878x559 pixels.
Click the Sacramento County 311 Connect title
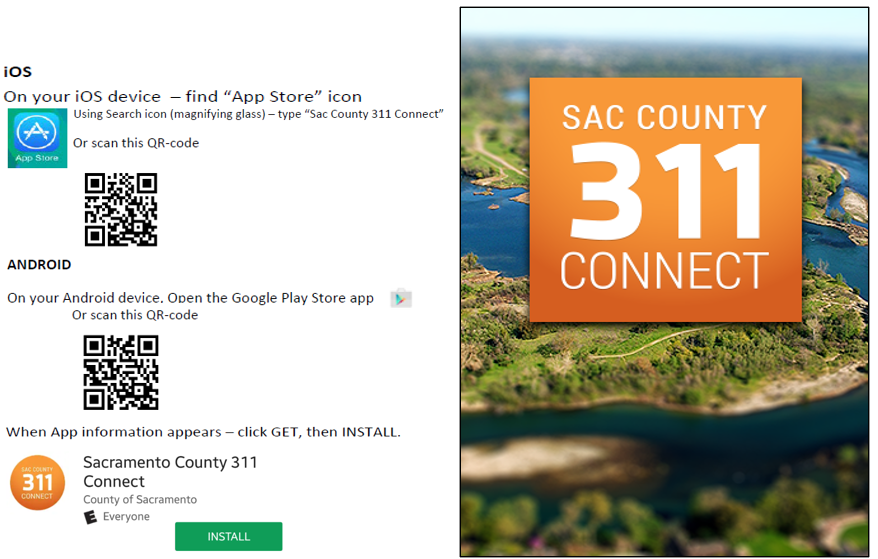click(x=170, y=472)
